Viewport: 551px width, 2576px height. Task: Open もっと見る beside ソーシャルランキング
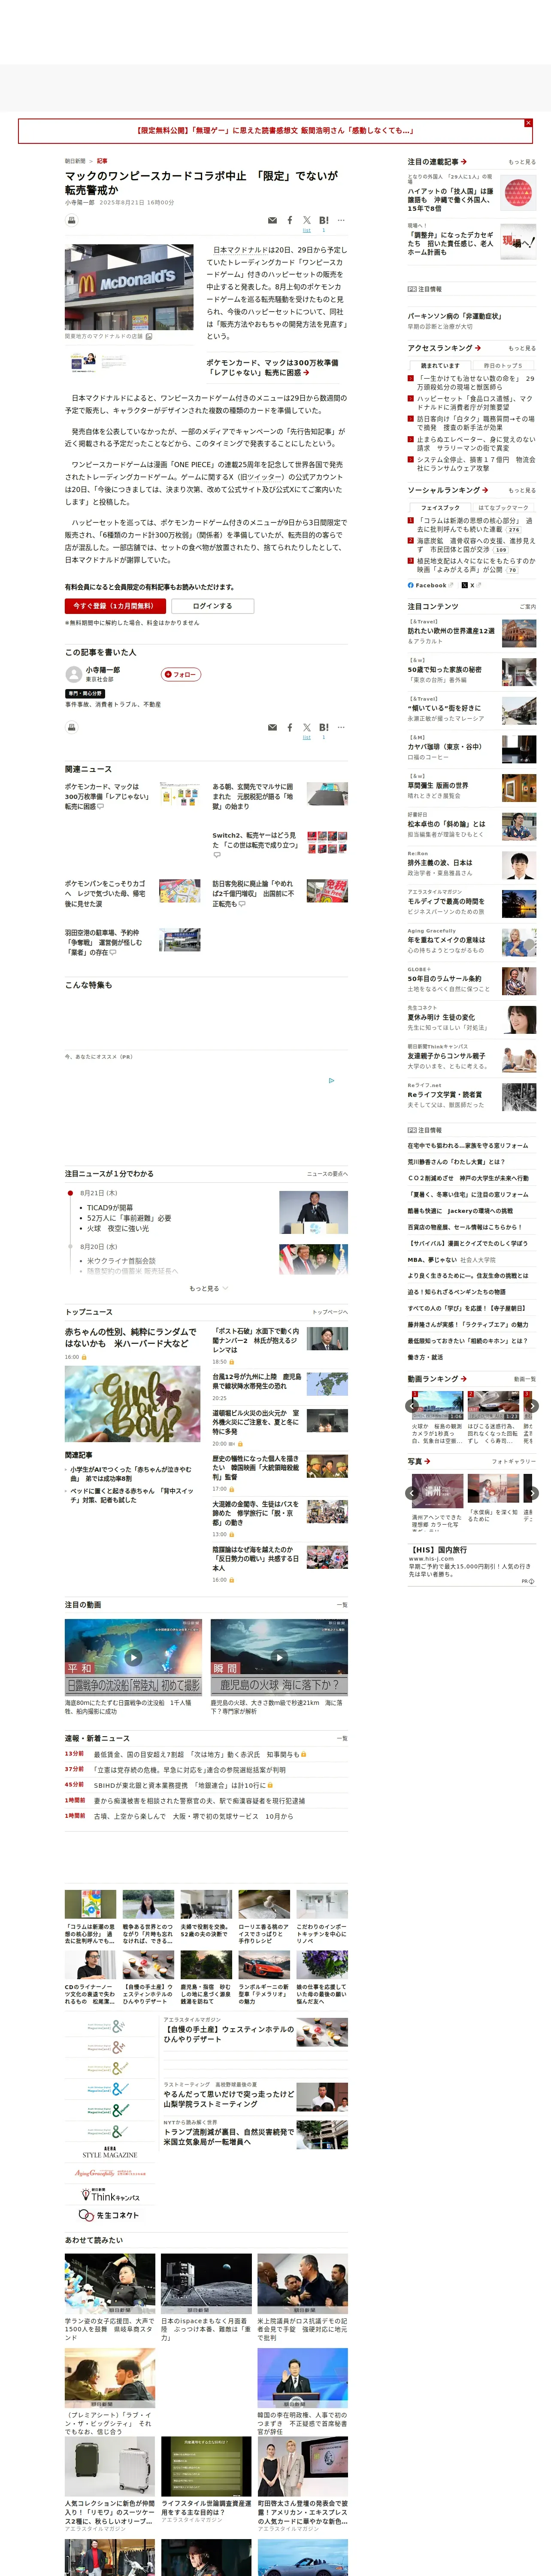tap(521, 490)
